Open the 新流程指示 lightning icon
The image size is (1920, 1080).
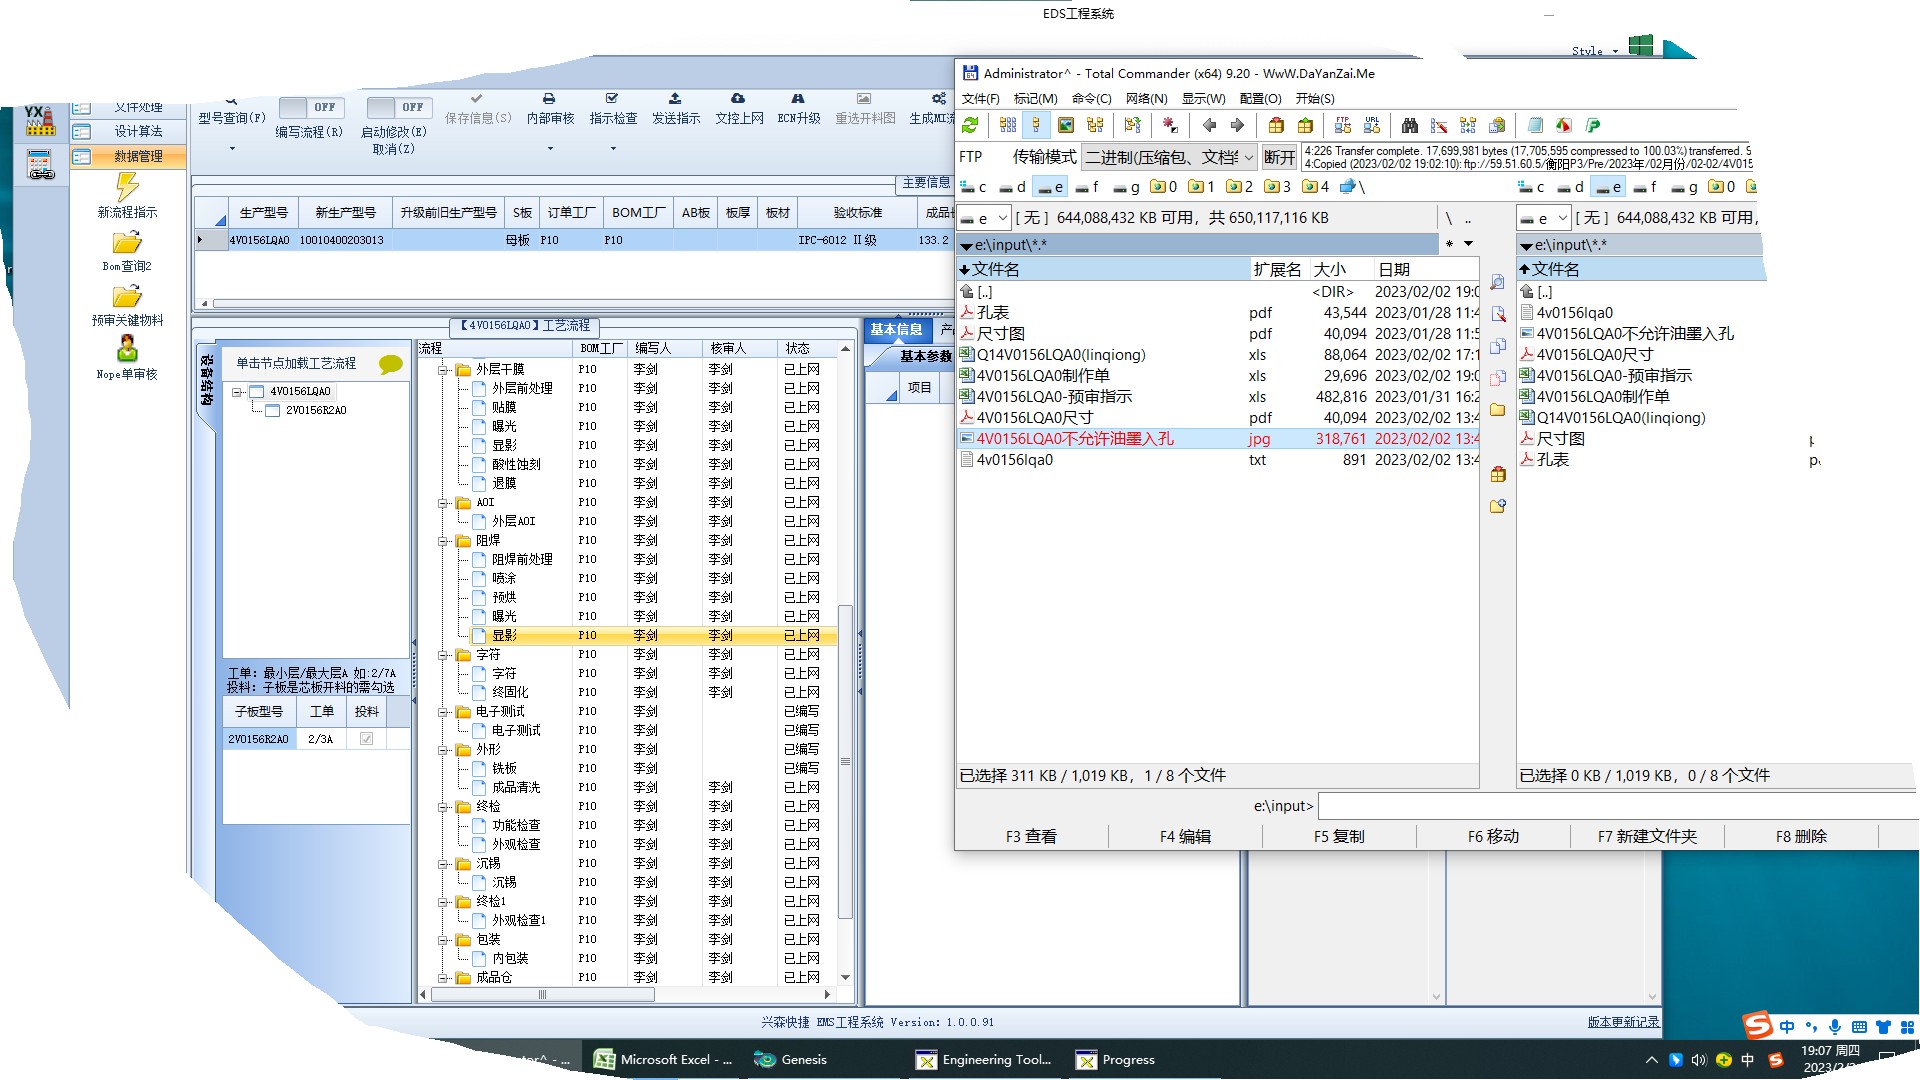(127, 186)
